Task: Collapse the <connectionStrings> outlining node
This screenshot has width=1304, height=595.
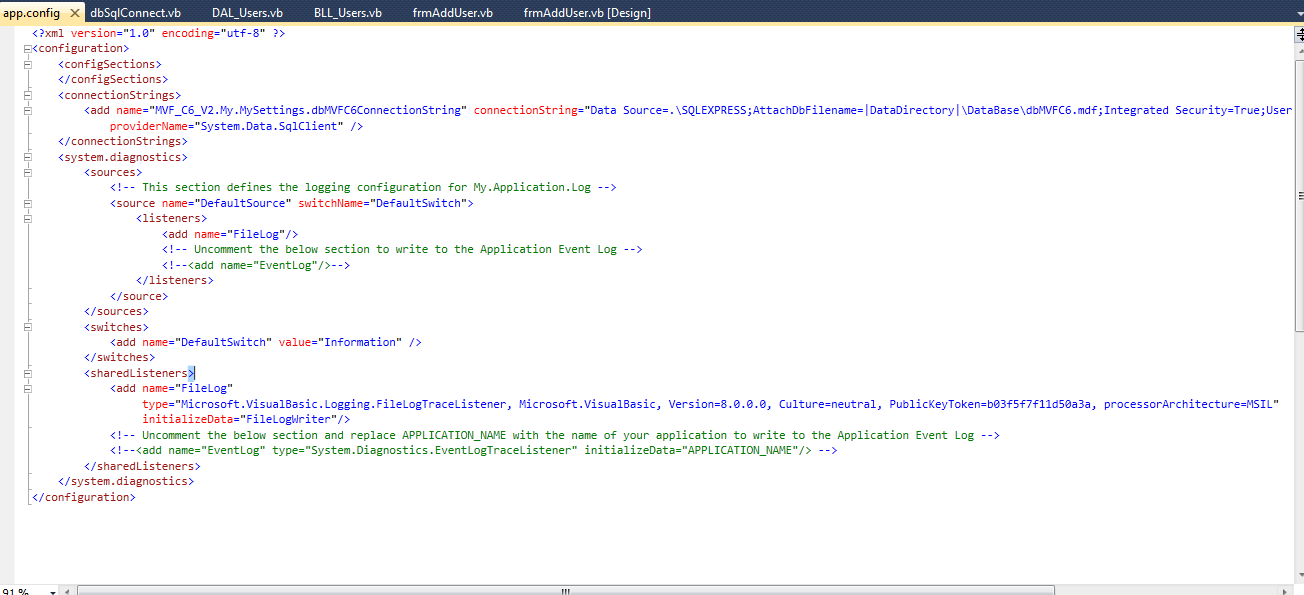Action: pos(28,95)
